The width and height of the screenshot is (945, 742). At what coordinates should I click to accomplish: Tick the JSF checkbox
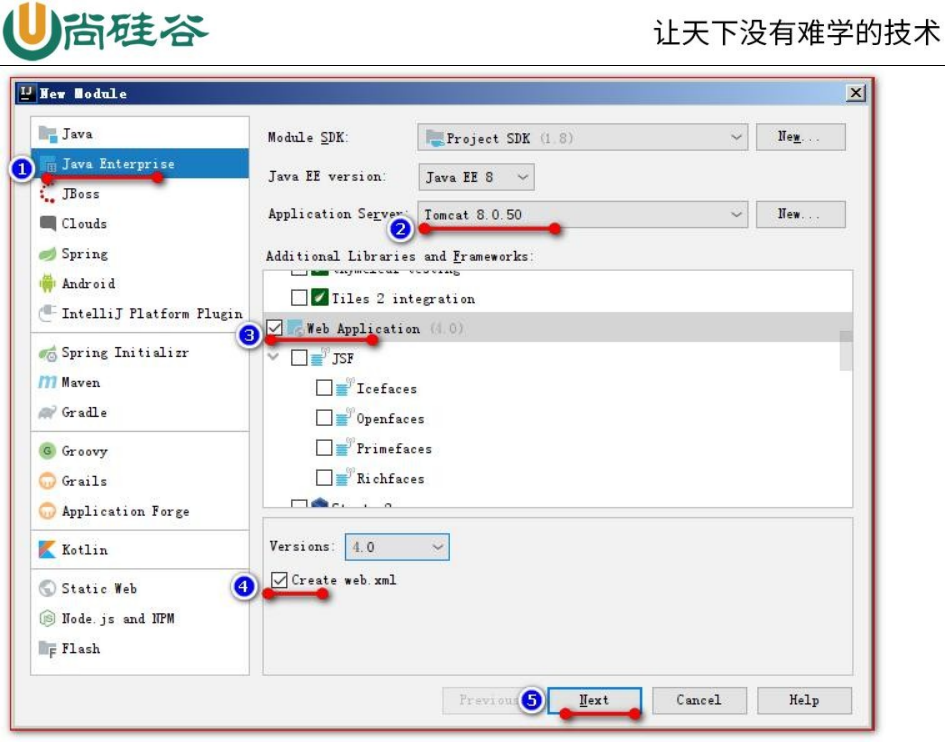tap(299, 358)
